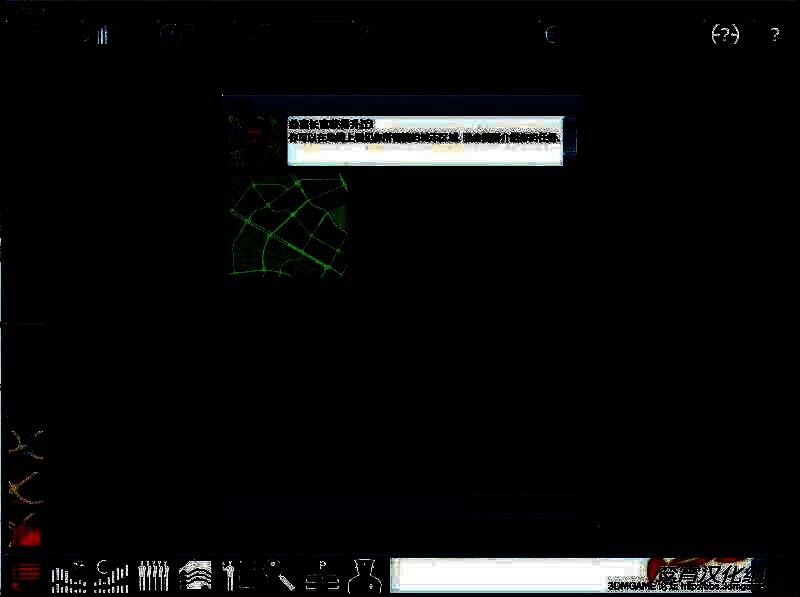Click the vertical bars fence icon

(153, 575)
